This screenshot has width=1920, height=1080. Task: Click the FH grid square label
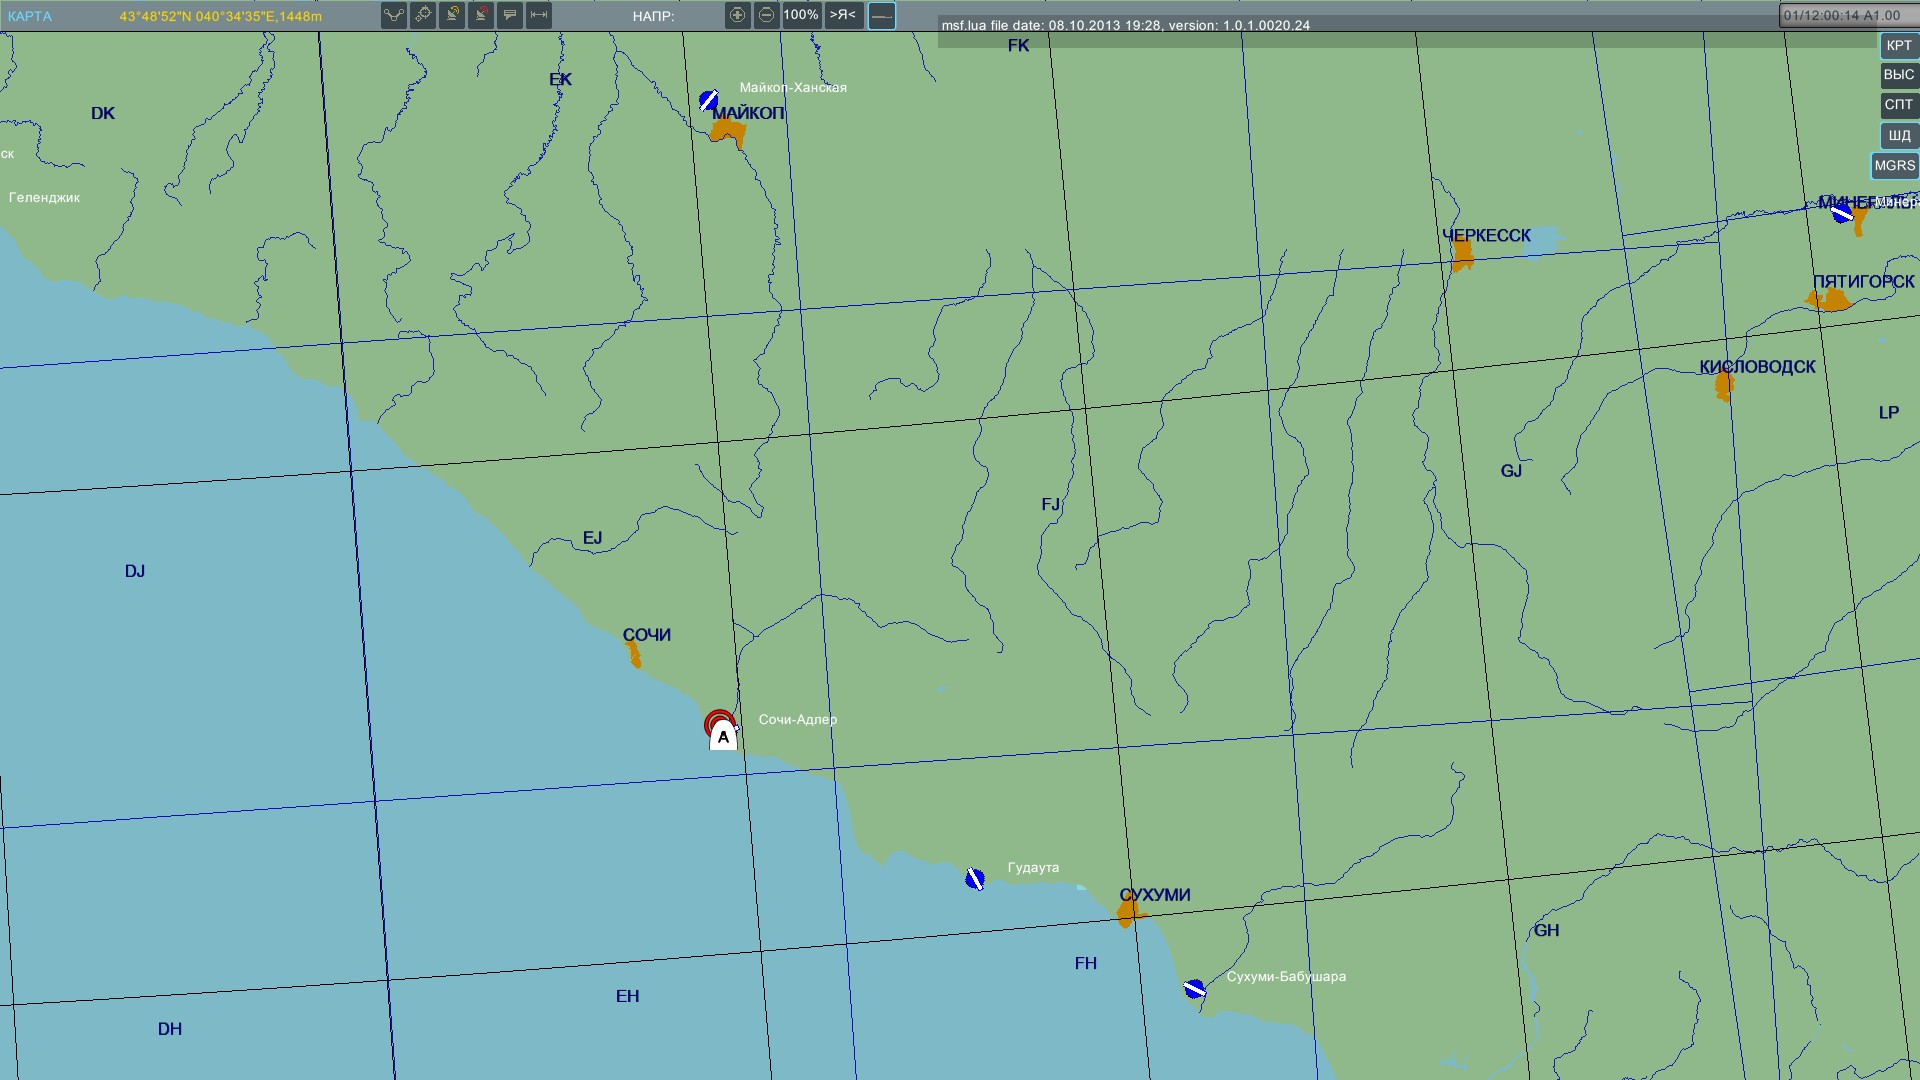[1085, 963]
